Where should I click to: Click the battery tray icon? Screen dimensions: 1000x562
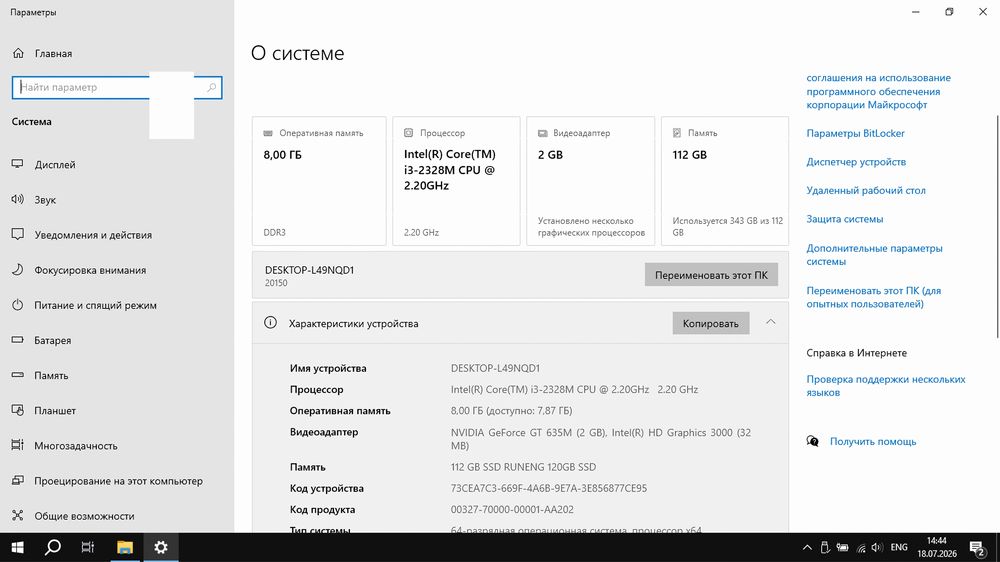842,547
